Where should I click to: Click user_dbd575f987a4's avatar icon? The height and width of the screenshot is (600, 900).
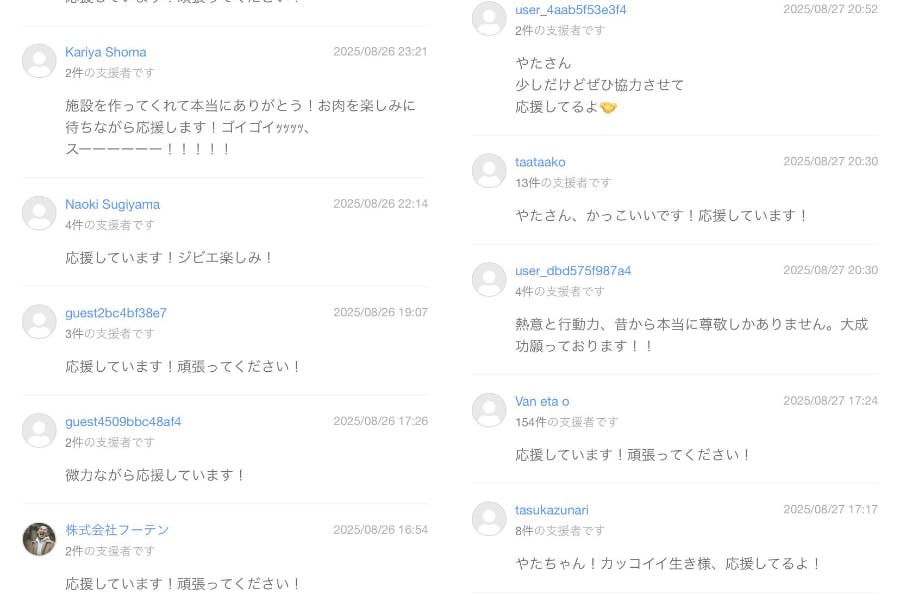coord(489,280)
